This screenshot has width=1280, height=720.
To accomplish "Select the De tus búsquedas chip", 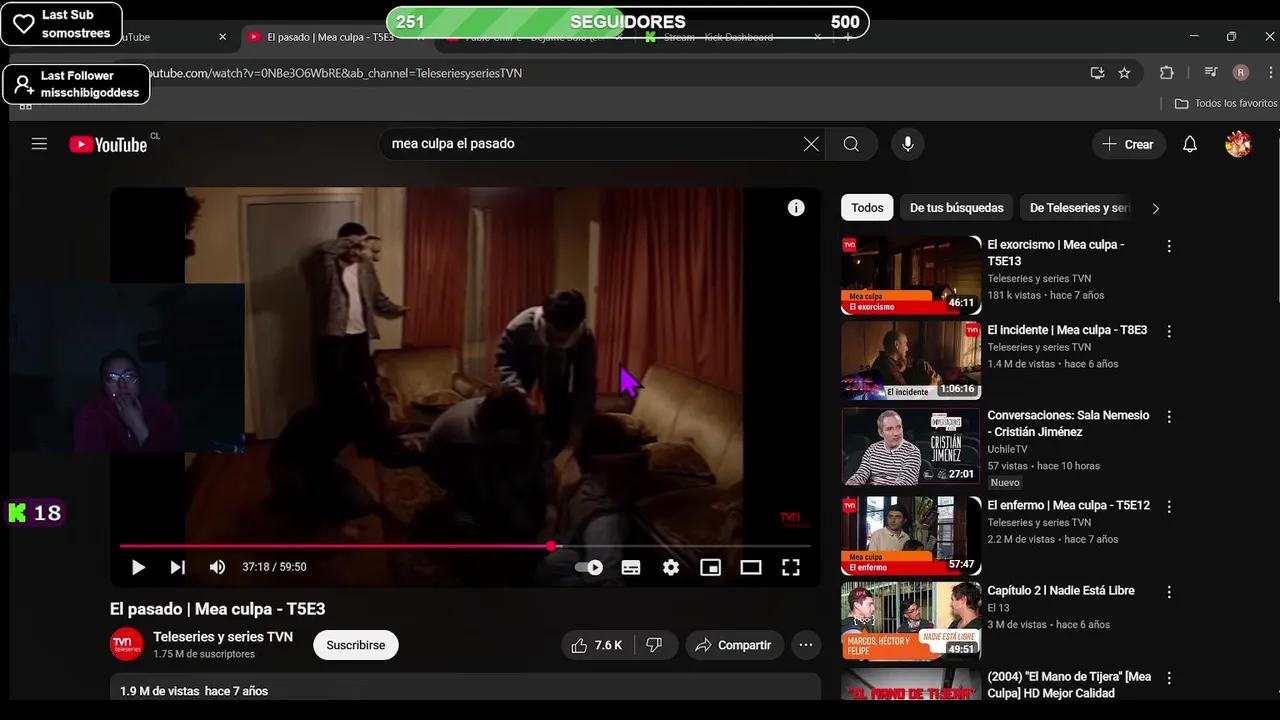I will tap(956, 208).
